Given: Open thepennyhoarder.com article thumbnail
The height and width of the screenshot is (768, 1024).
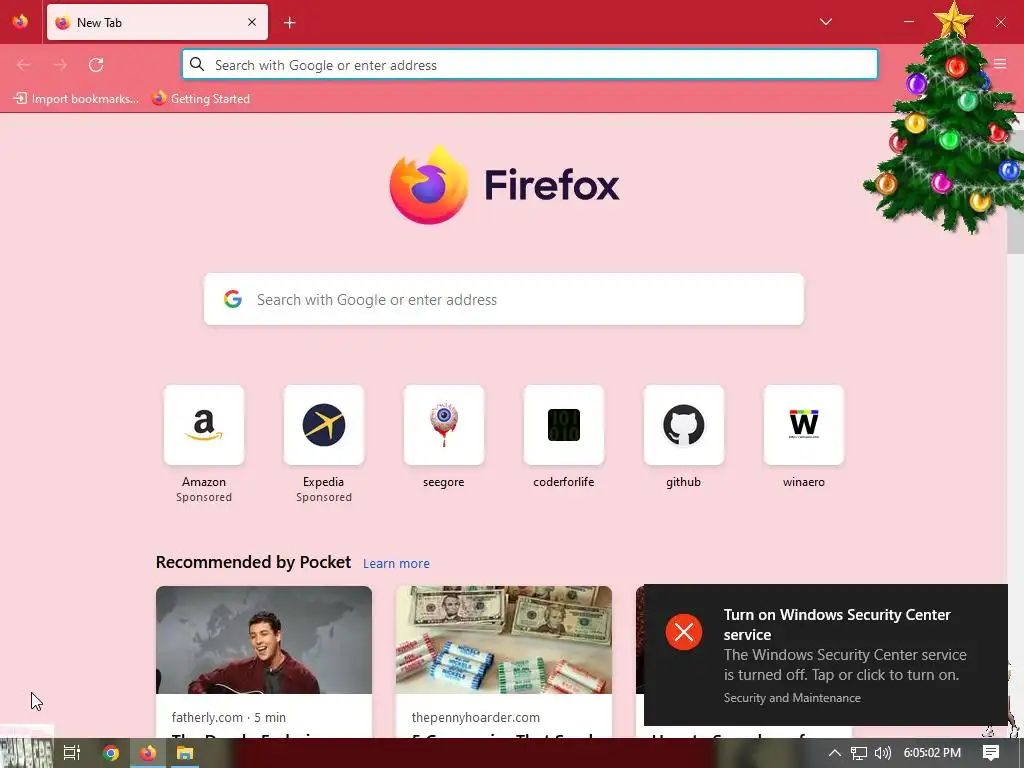Looking at the screenshot, I should 504,640.
